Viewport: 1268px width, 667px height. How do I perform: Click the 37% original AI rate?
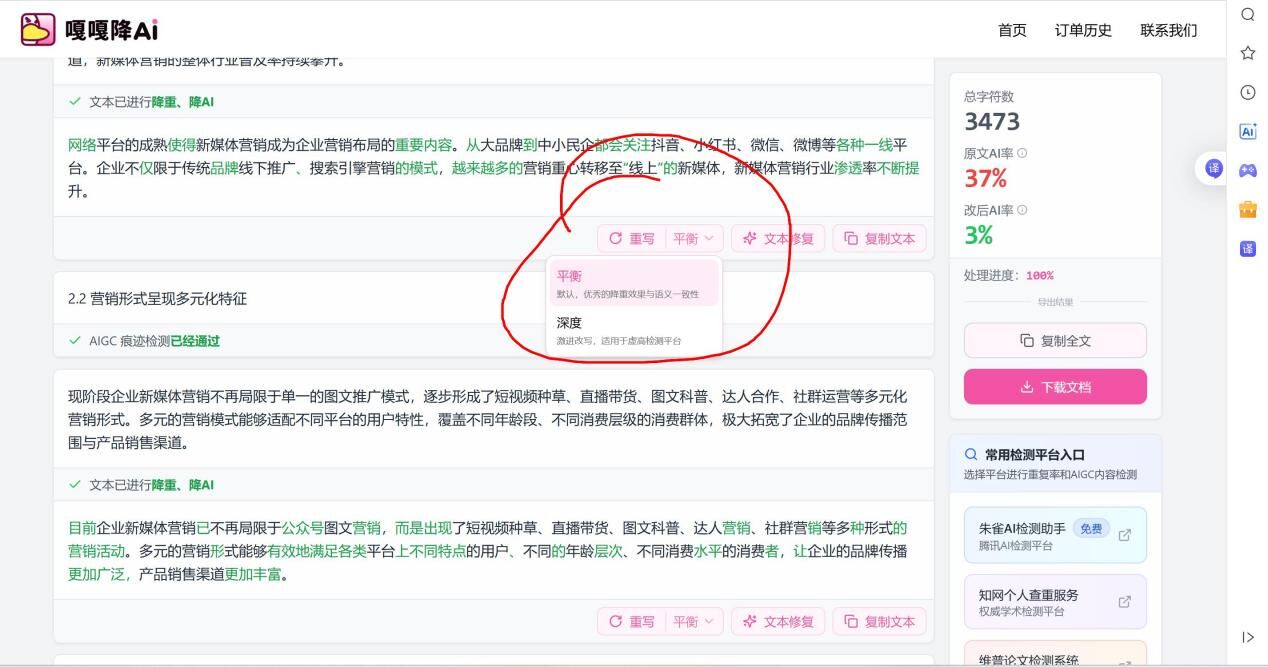point(985,179)
